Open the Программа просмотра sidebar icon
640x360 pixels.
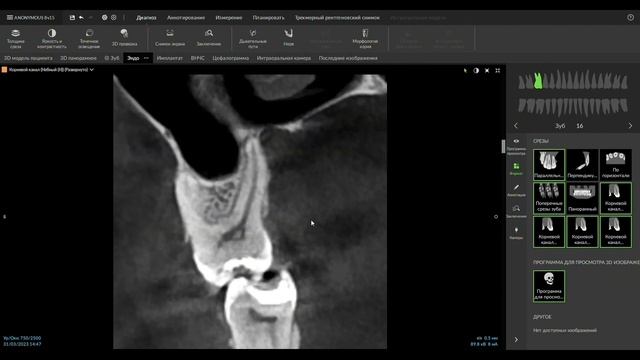516,147
